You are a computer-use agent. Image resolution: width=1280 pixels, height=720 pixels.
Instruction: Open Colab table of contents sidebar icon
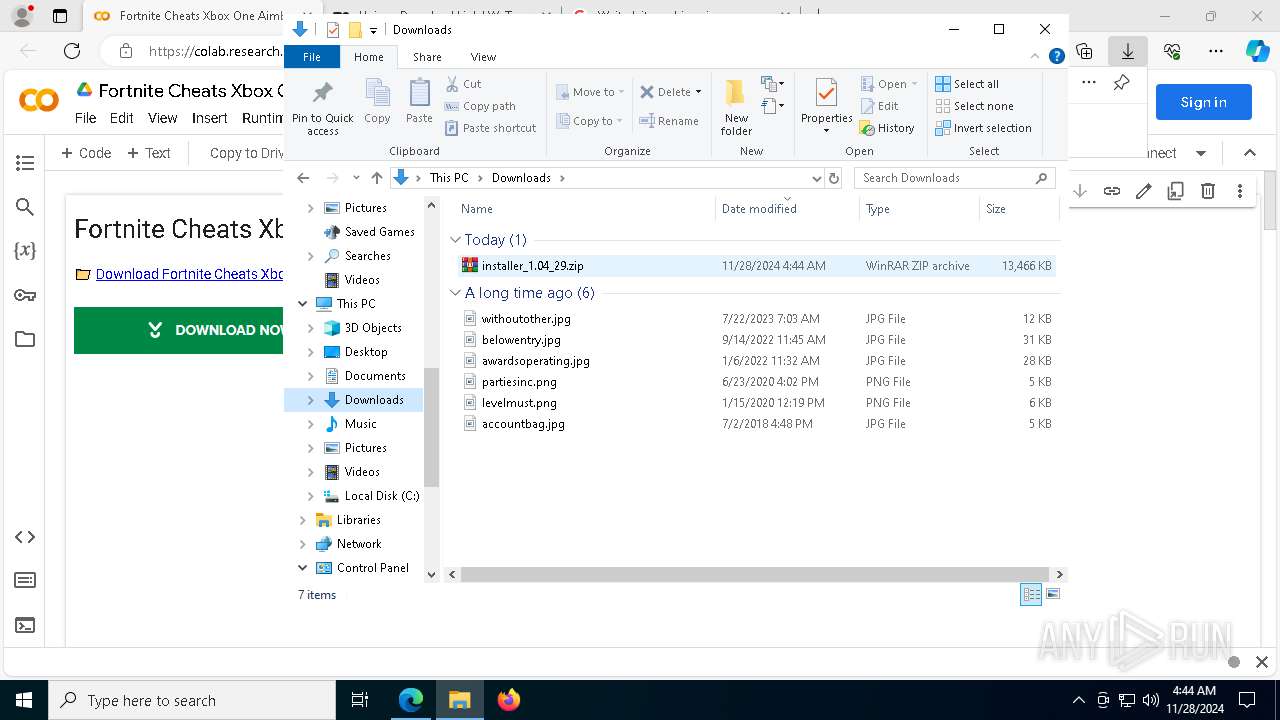pyautogui.click(x=25, y=163)
